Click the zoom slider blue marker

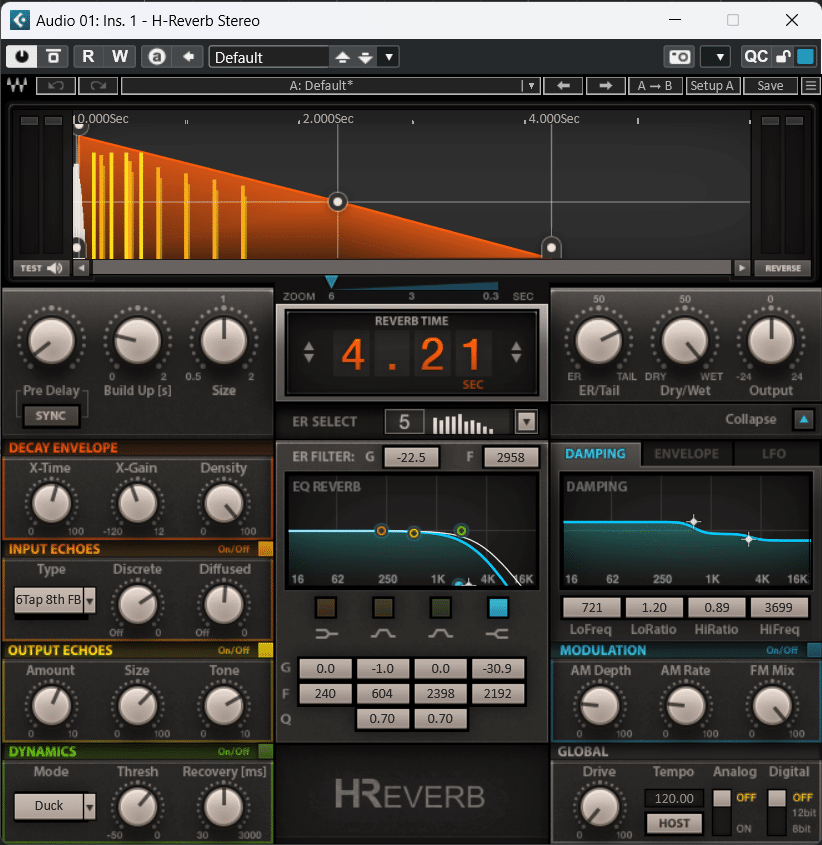point(331,281)
